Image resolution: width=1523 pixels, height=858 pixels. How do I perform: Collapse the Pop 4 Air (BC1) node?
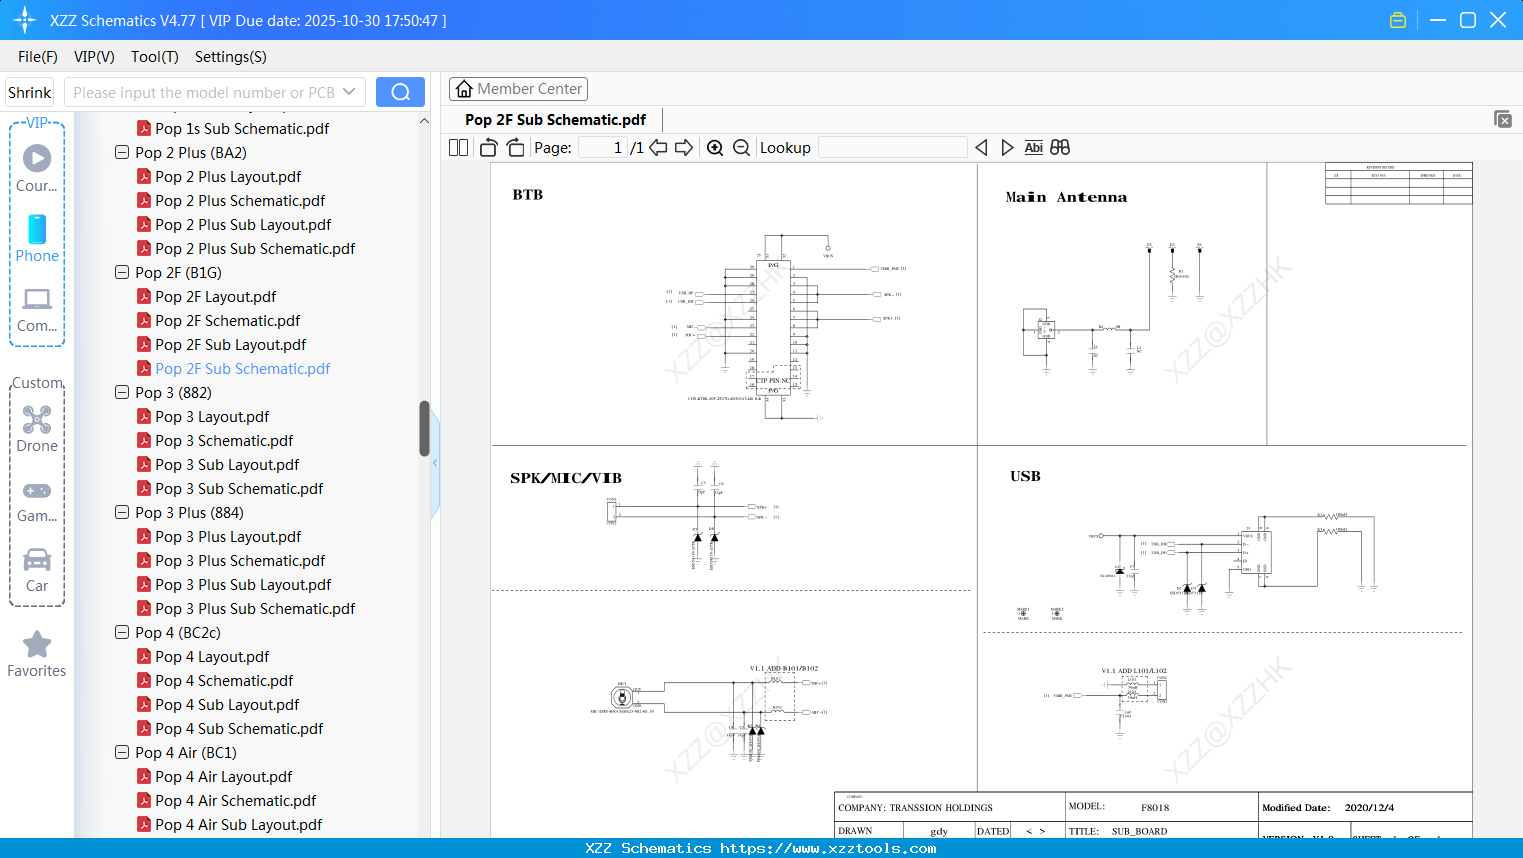(121, 752)
